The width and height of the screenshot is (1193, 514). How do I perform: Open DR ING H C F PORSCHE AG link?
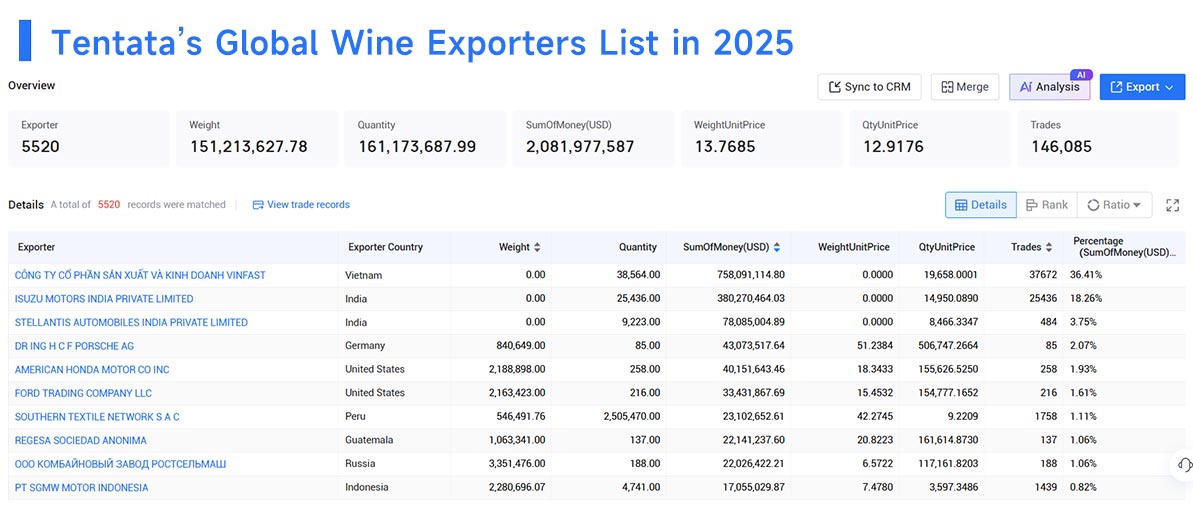coord(75,346)
